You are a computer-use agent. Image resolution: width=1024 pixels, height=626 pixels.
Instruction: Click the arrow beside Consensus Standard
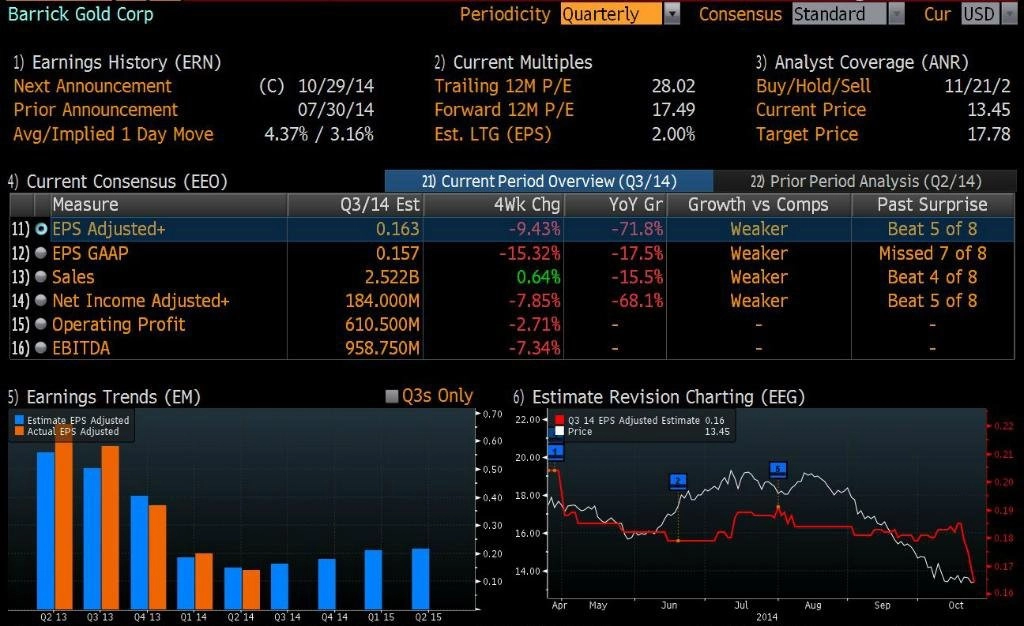[x=897, y=14]
